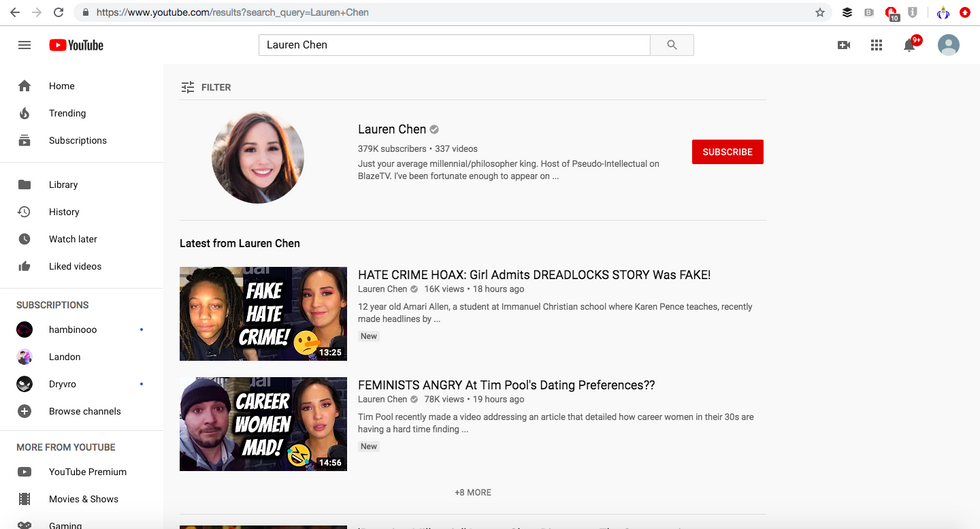980x529 pixels.
Task: Open the YouTube apps grid
Action: (876, 45)
